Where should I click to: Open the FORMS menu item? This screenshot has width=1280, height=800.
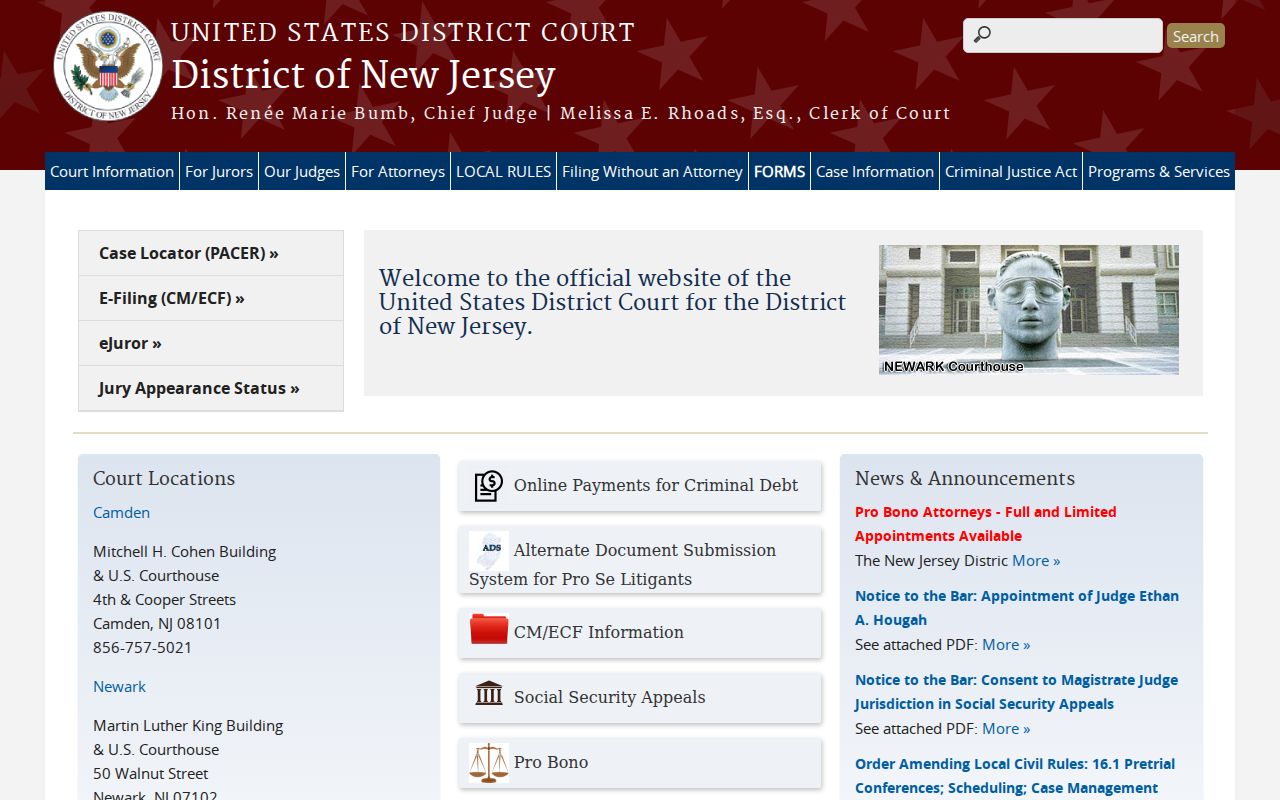[x=779, y=171]
